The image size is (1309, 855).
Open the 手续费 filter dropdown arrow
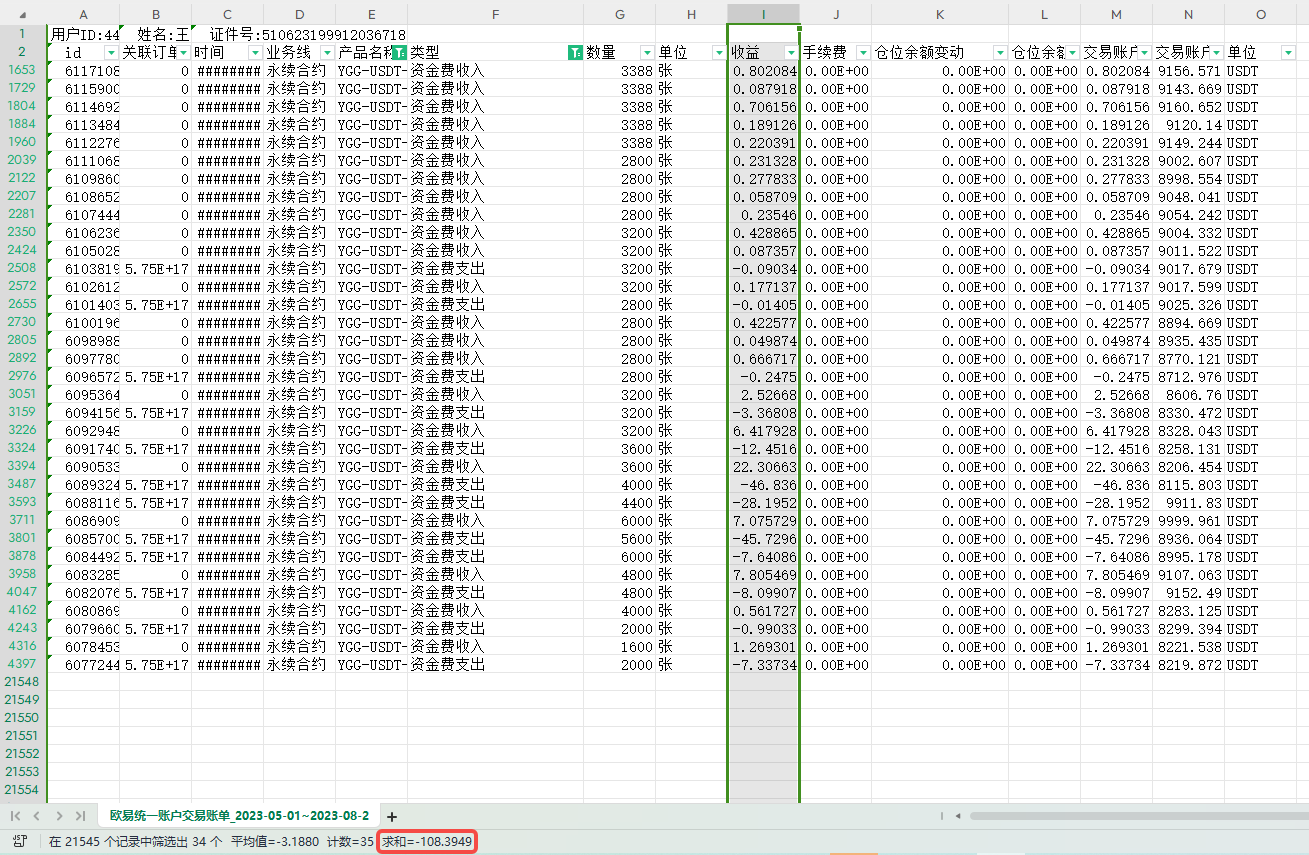pyautogui.click(x=863, y=52)
